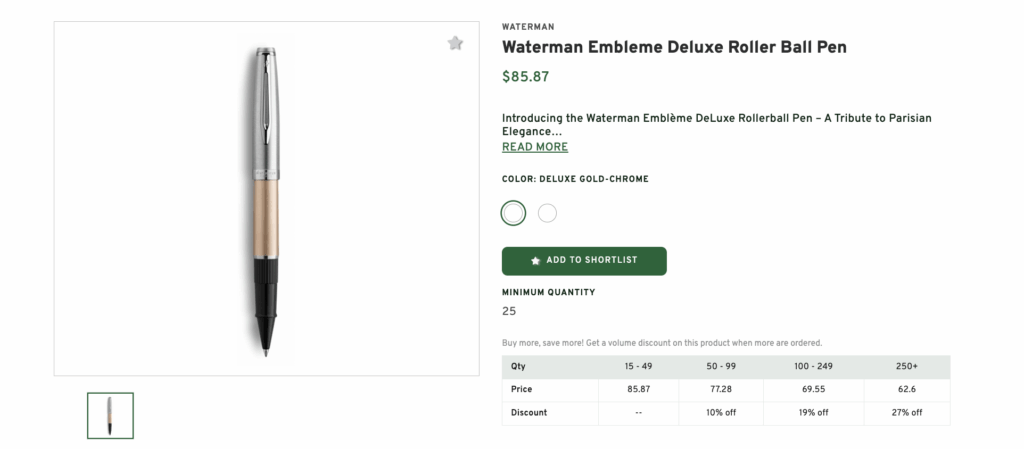Click the favorite star on product image
The width and height of the screenshot is (1024, 449).
point(455,43)
